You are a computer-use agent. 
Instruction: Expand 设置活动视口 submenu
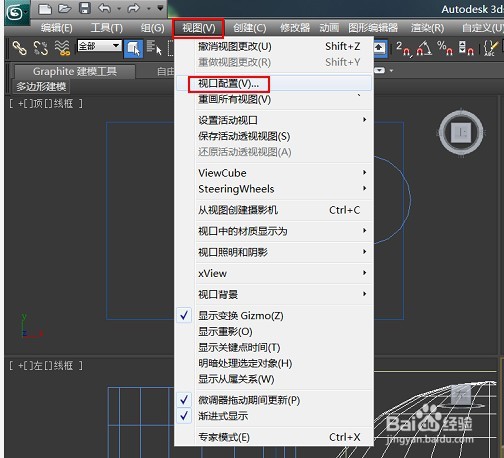coord(273,120)
